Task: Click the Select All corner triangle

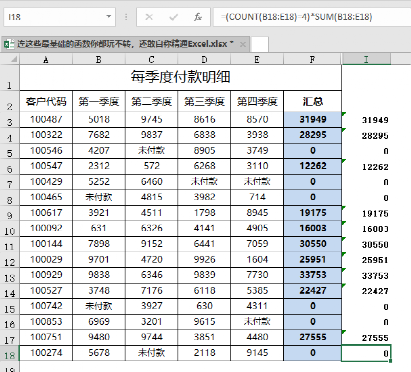Action: 14,60
